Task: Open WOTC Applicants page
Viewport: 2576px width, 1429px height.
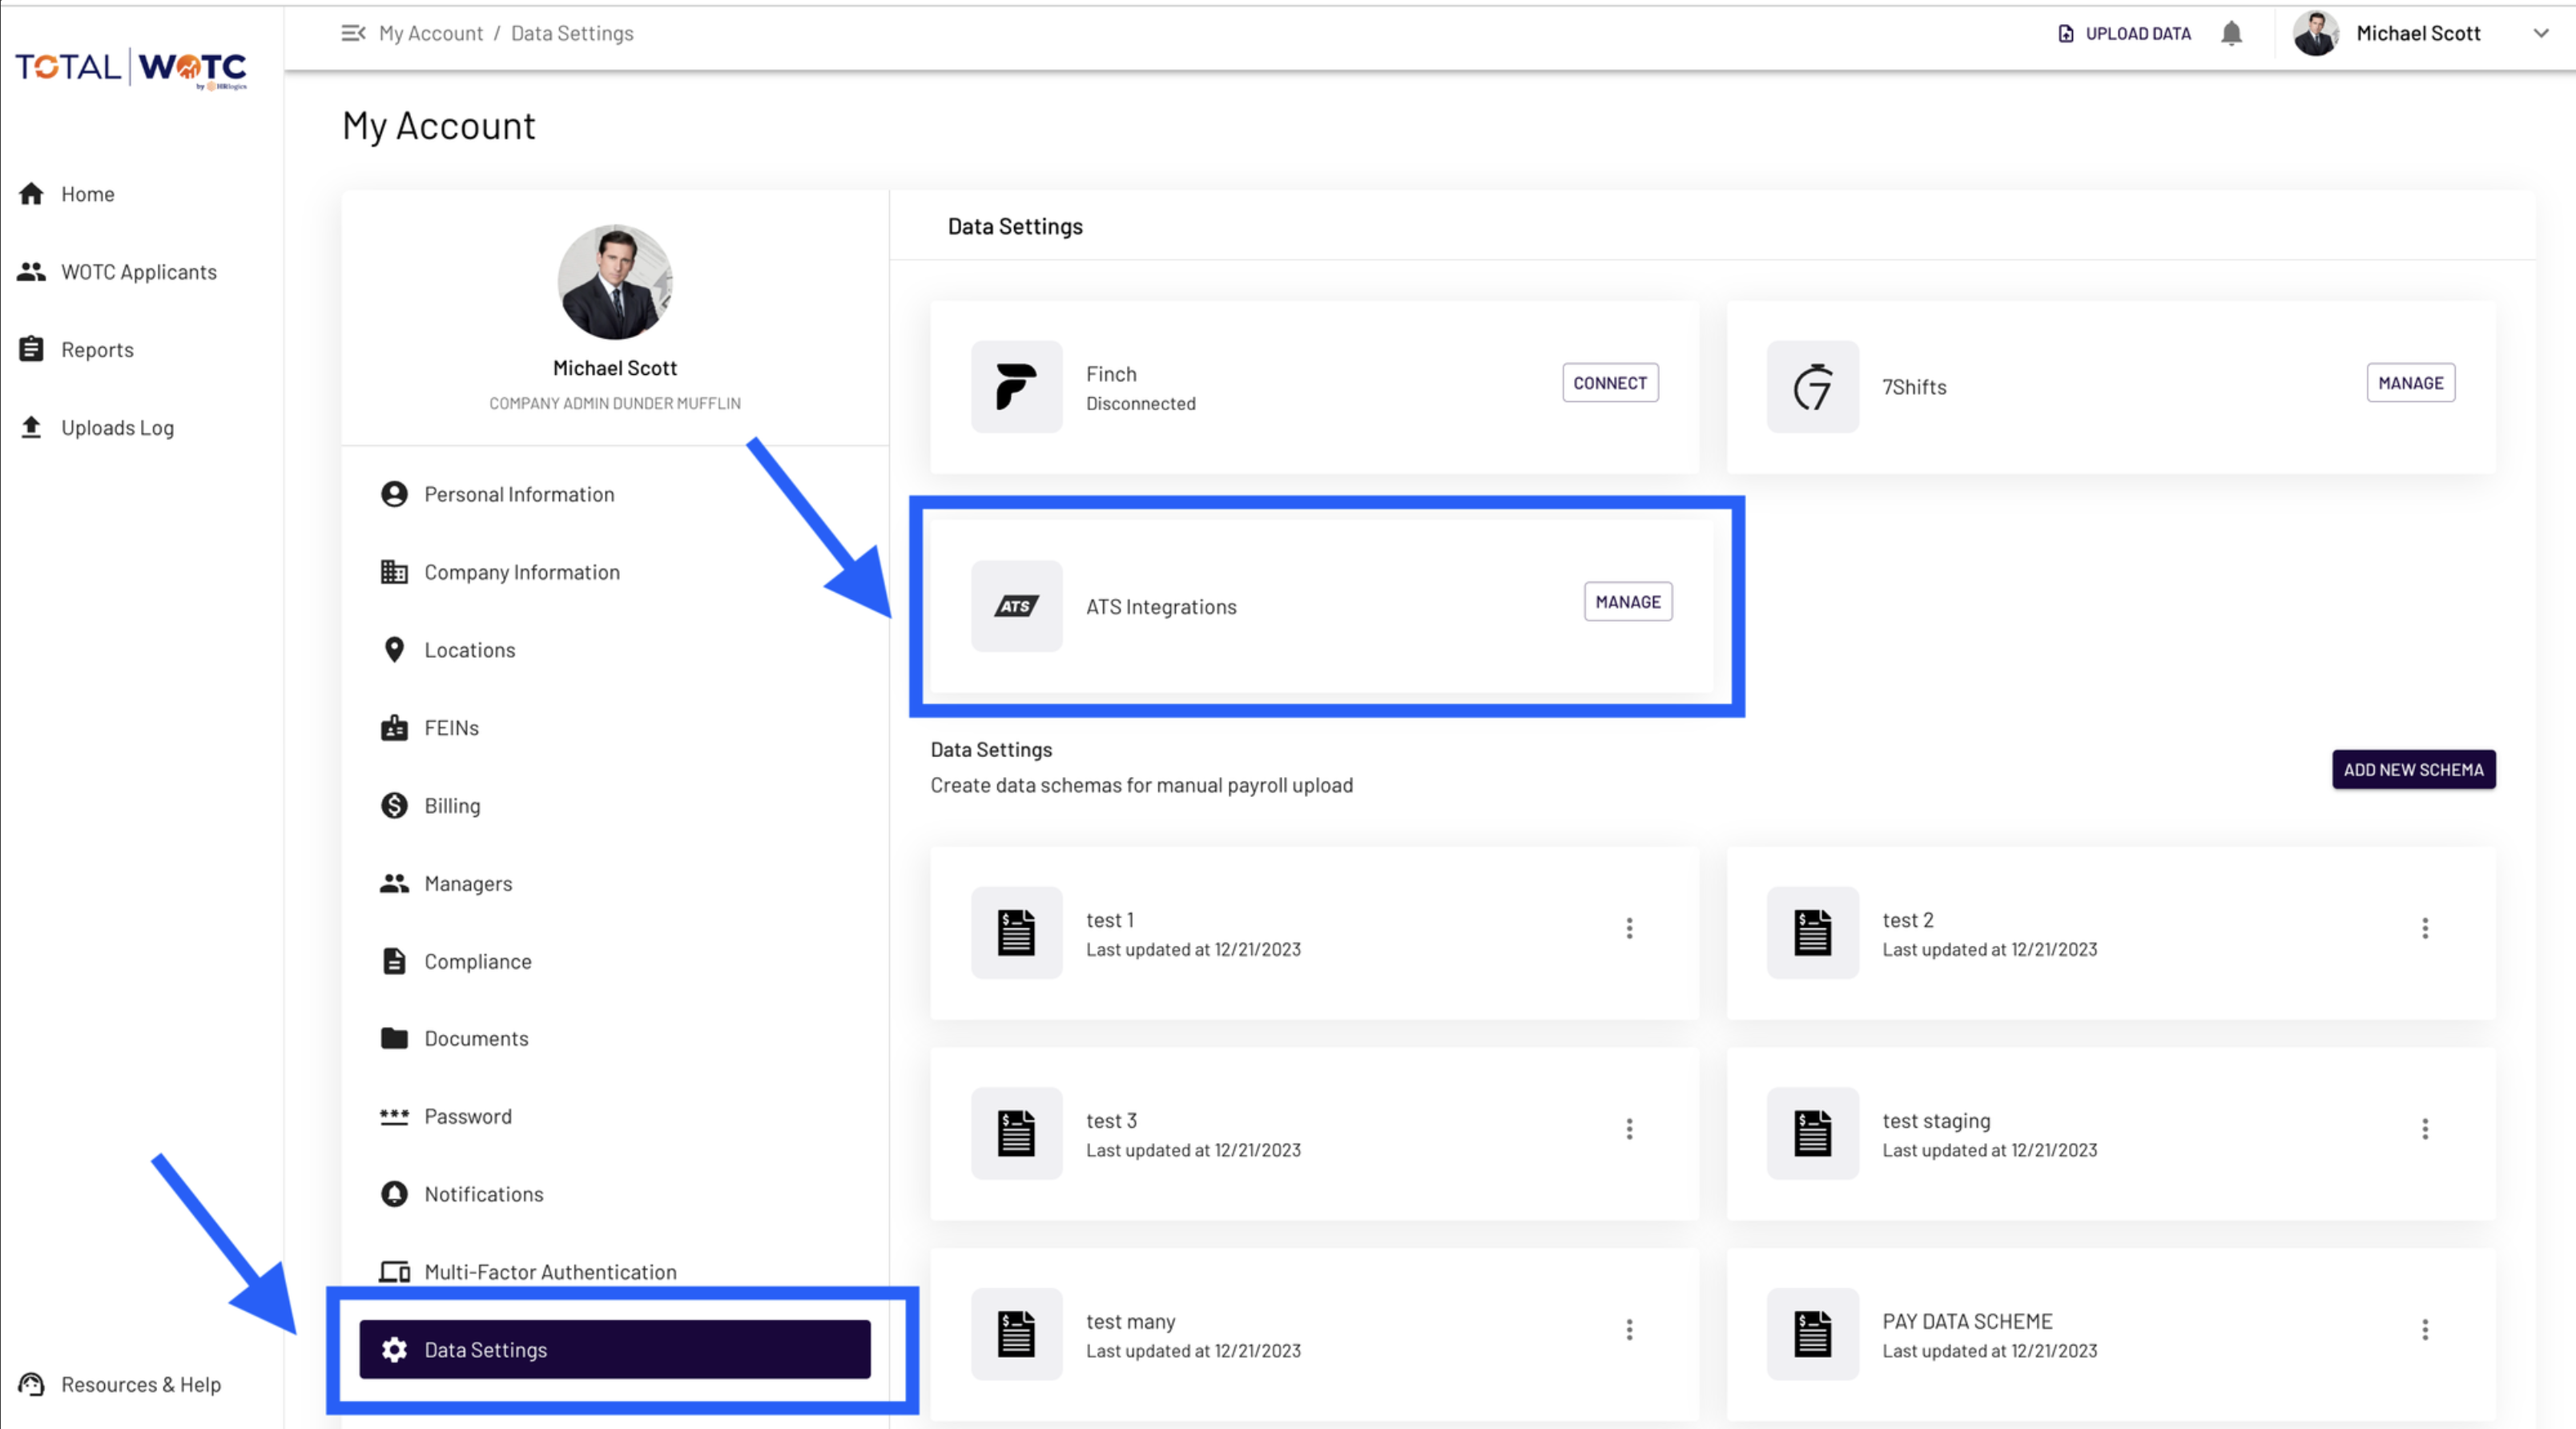Action: [x=139, y=272]
